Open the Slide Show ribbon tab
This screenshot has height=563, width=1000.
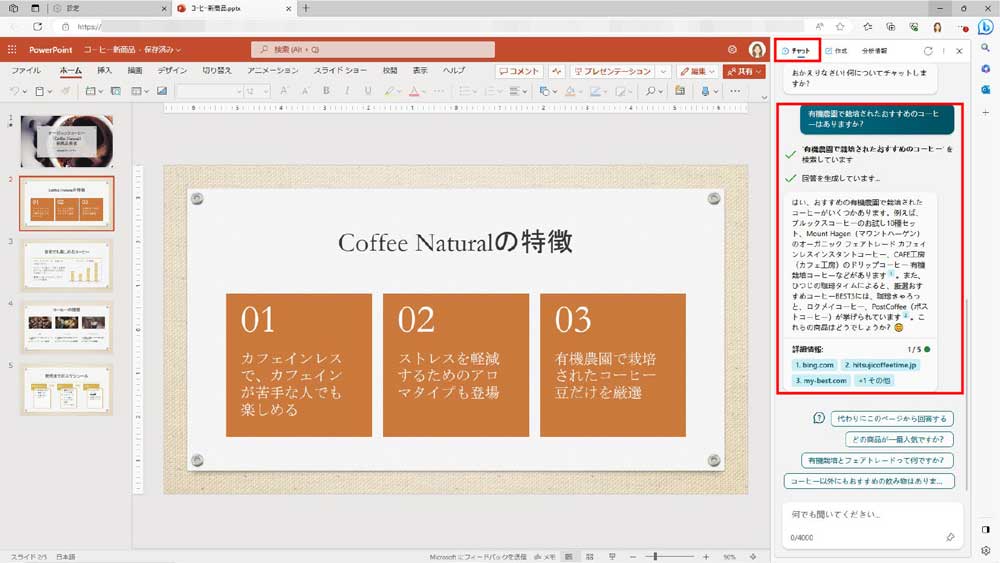coord(340,70)
